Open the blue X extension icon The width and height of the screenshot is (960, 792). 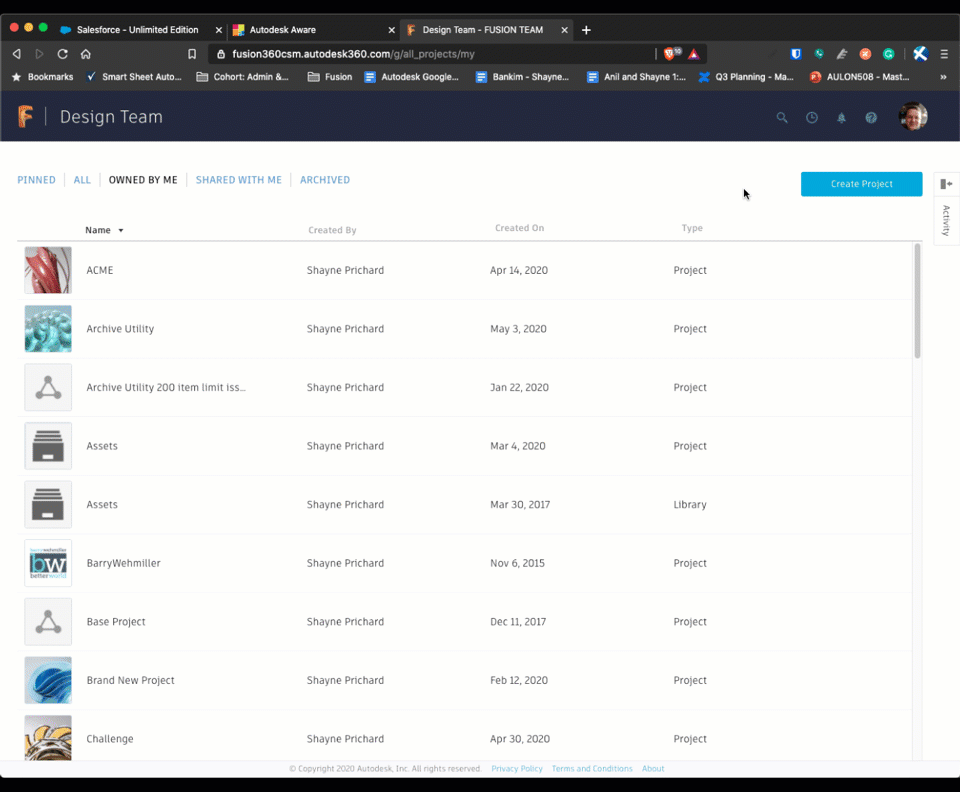(x=920, y=54)
